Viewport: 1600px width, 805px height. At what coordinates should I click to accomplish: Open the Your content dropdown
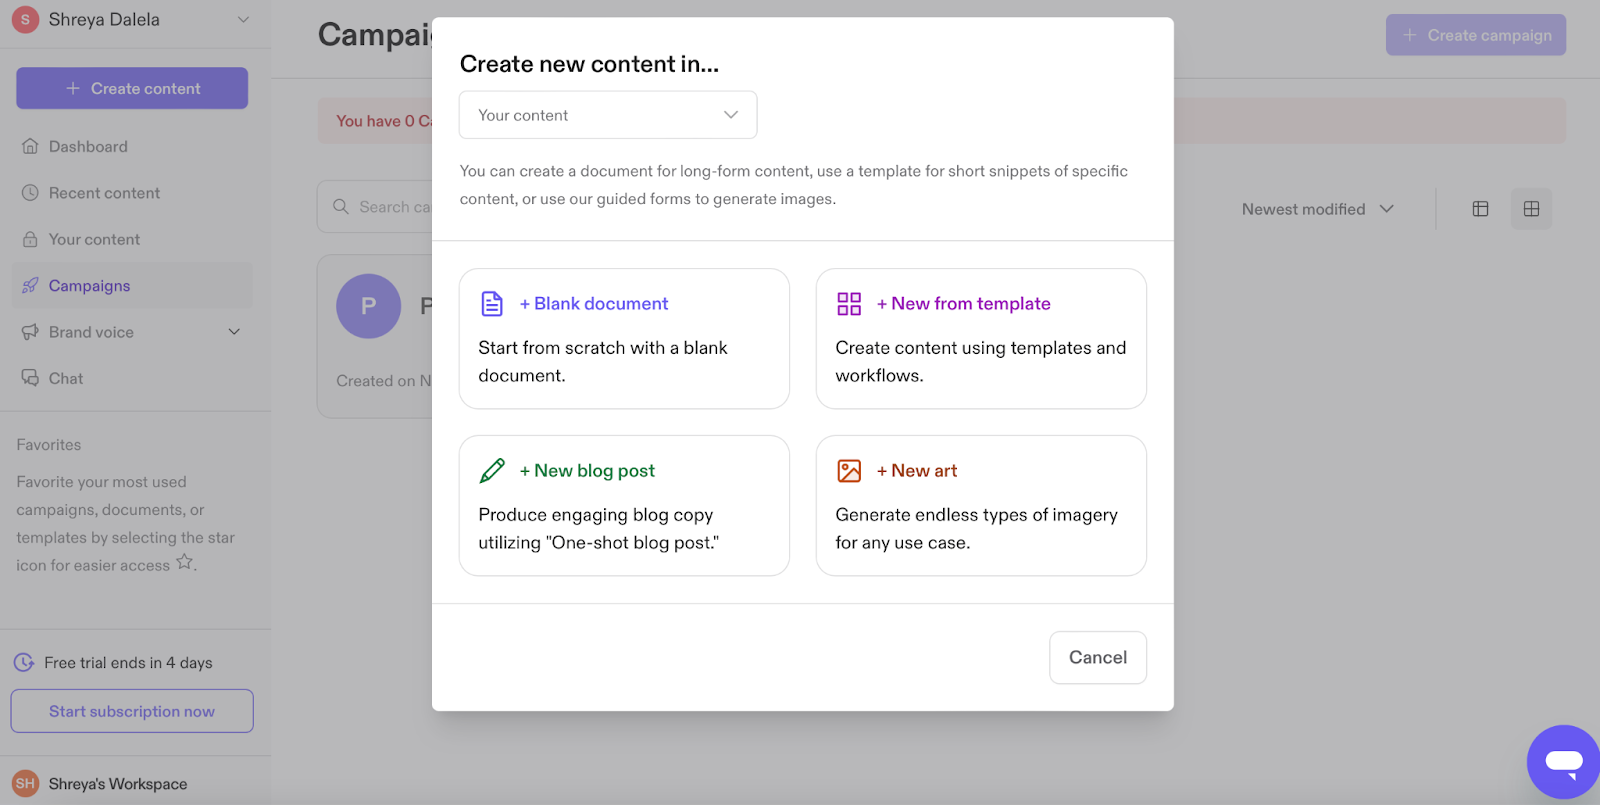pos(608,115)
